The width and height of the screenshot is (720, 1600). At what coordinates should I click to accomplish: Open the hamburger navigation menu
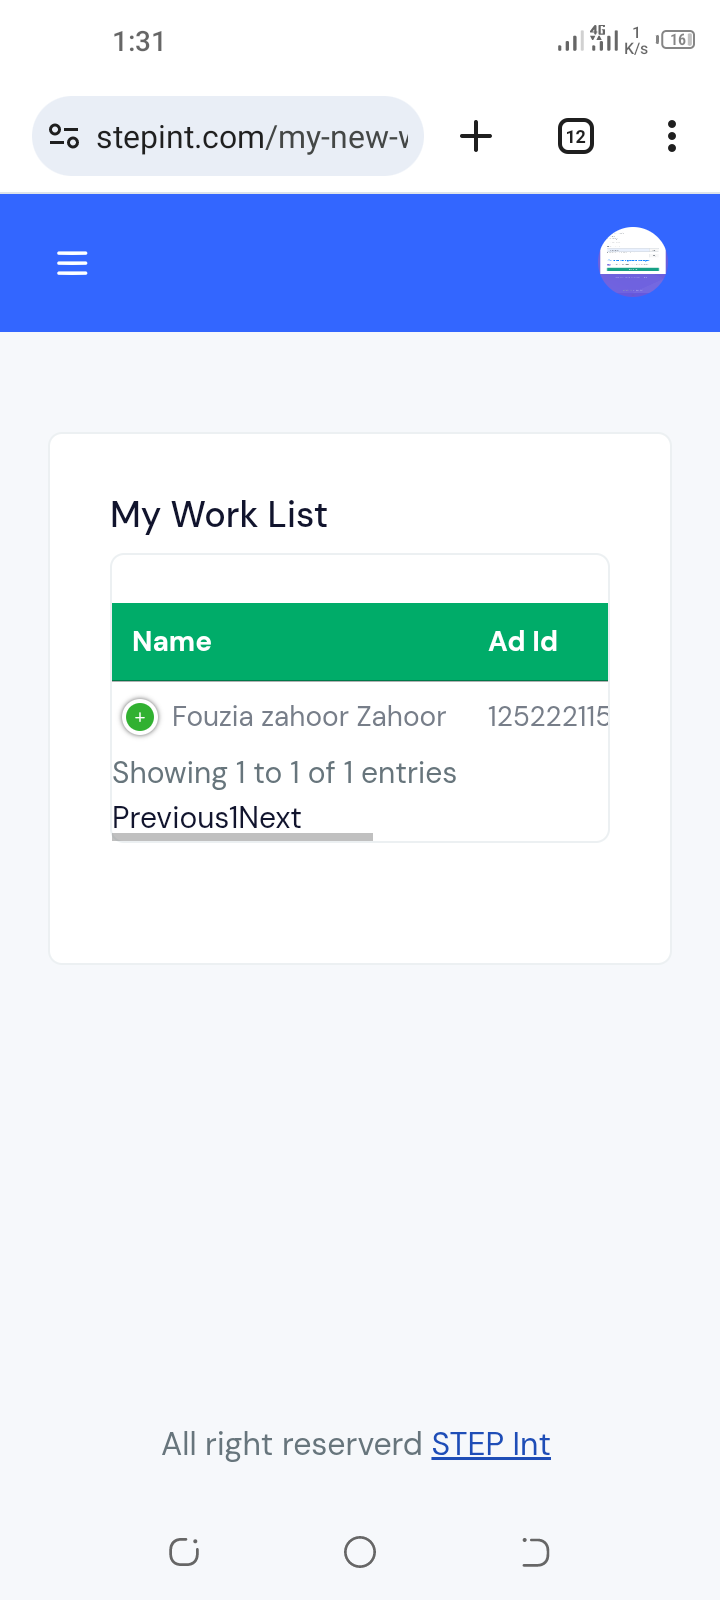[x=72, y=263]
